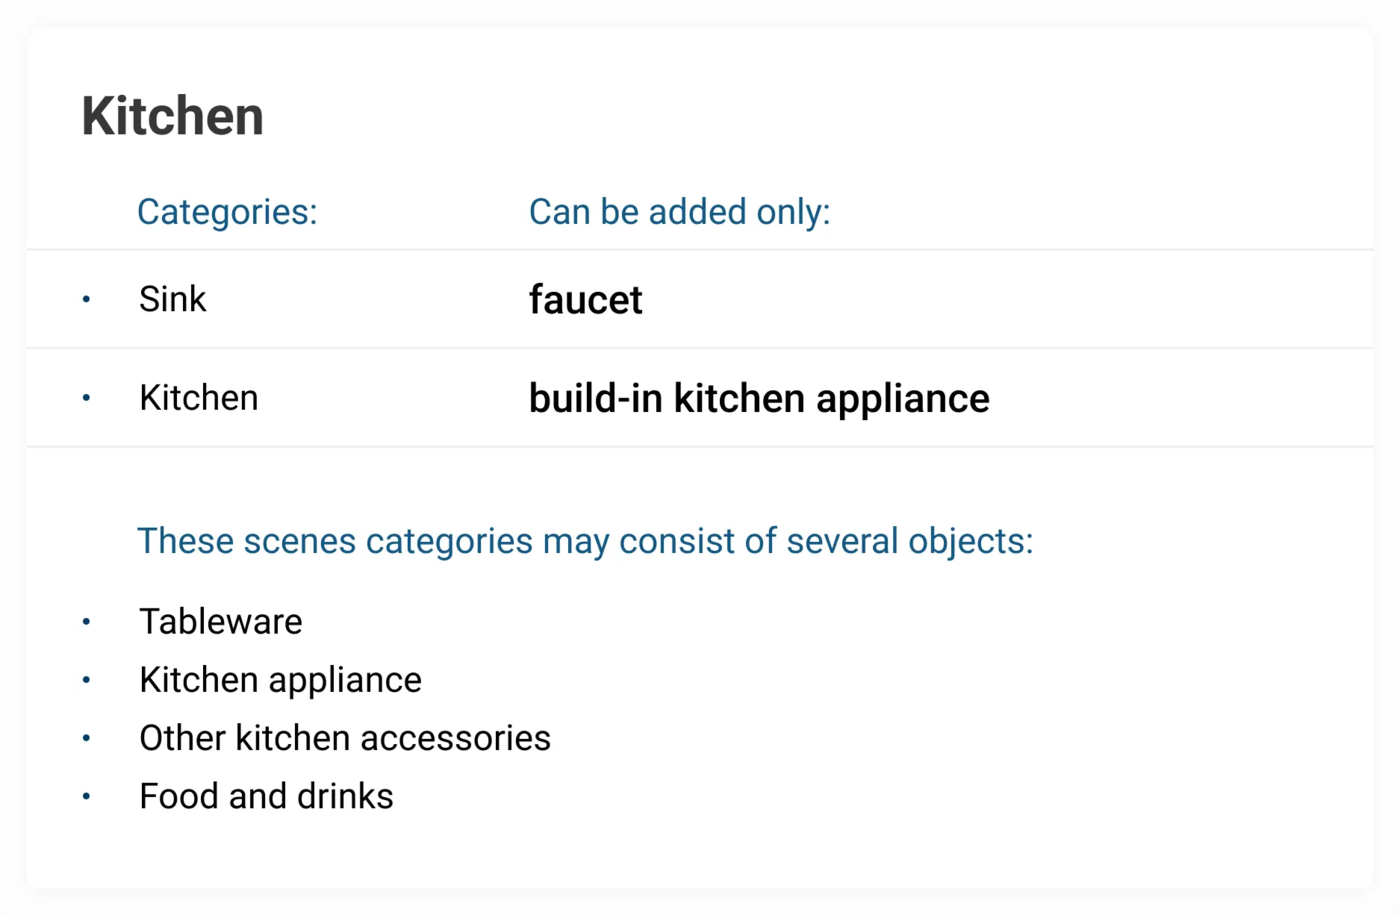Click the bullet dot beside the Kitchen row
Viewport: 1400px width, 918px height.
click(x=86, y=398)
